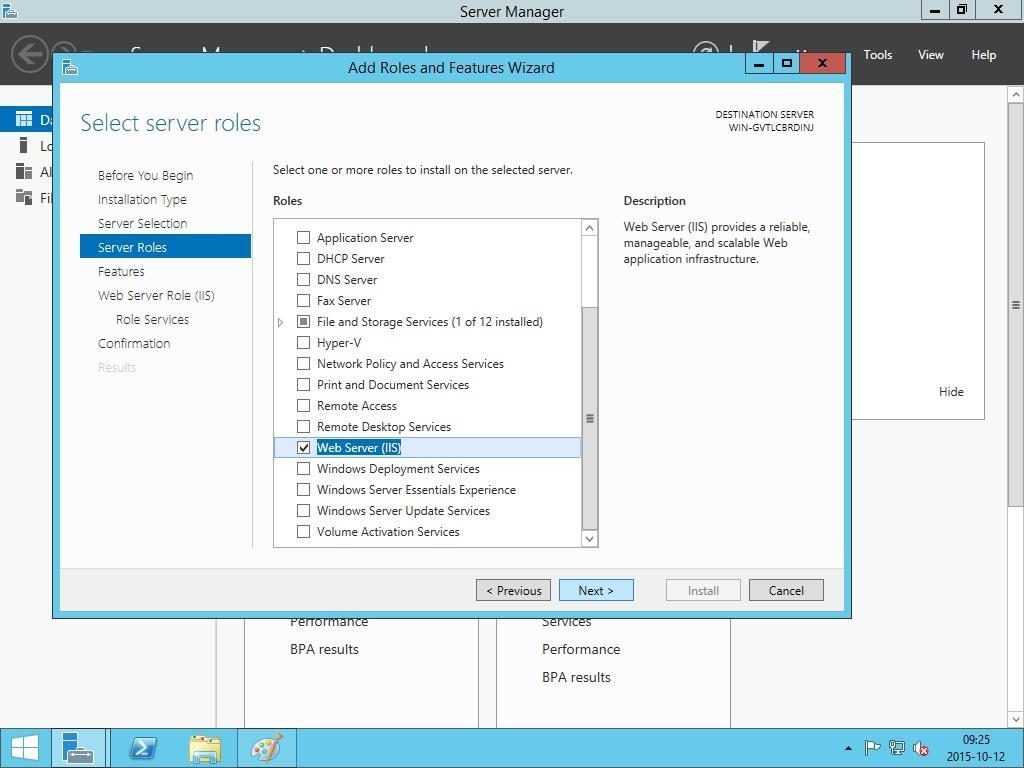1024x768 pixels.
Task: Open BPA results under Services tile
Action: click(x=577, y=677)
